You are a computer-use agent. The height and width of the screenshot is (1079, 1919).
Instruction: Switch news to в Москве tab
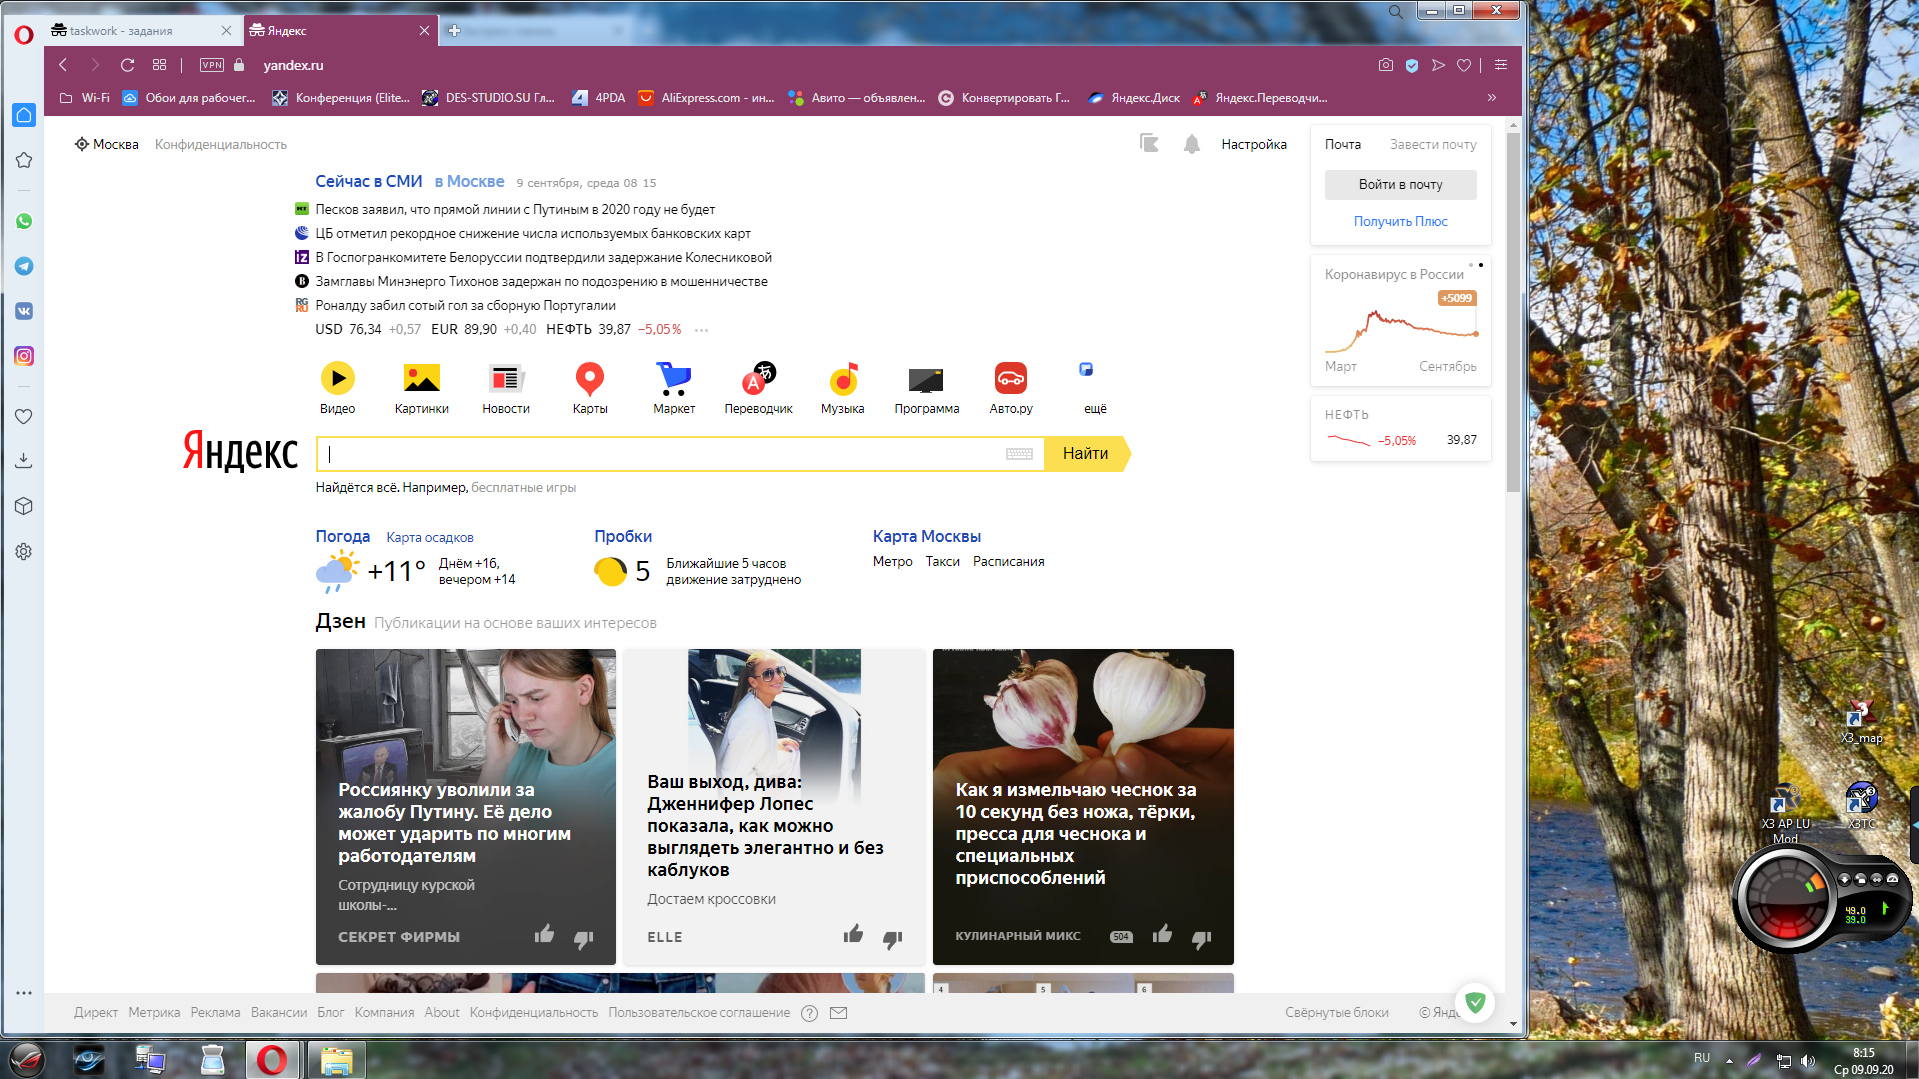click(469, 181)
